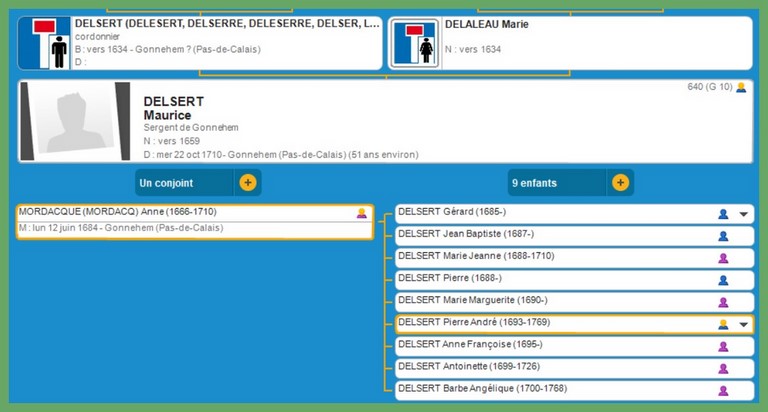The image size is (768, 412).
Task: Click the father's dead-end male icon
Action: click(45, 43)
